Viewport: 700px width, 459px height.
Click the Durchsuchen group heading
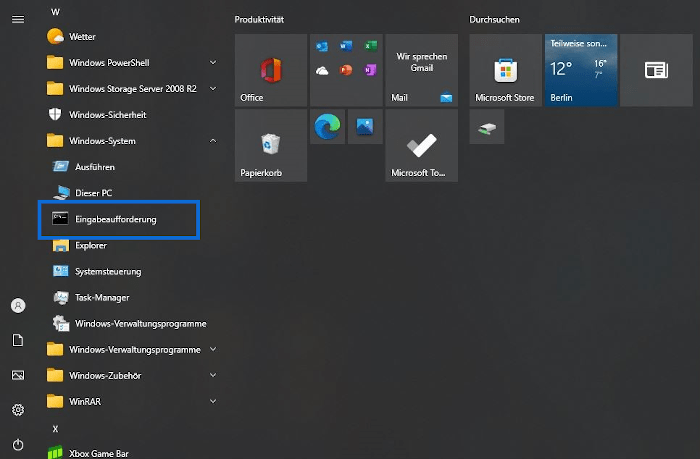click(x=494, y=20)
